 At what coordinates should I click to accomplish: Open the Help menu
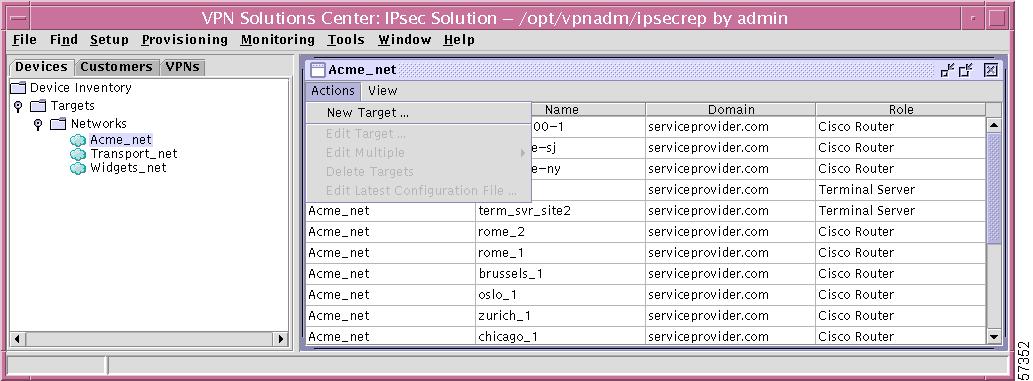[x=459, y=40]
